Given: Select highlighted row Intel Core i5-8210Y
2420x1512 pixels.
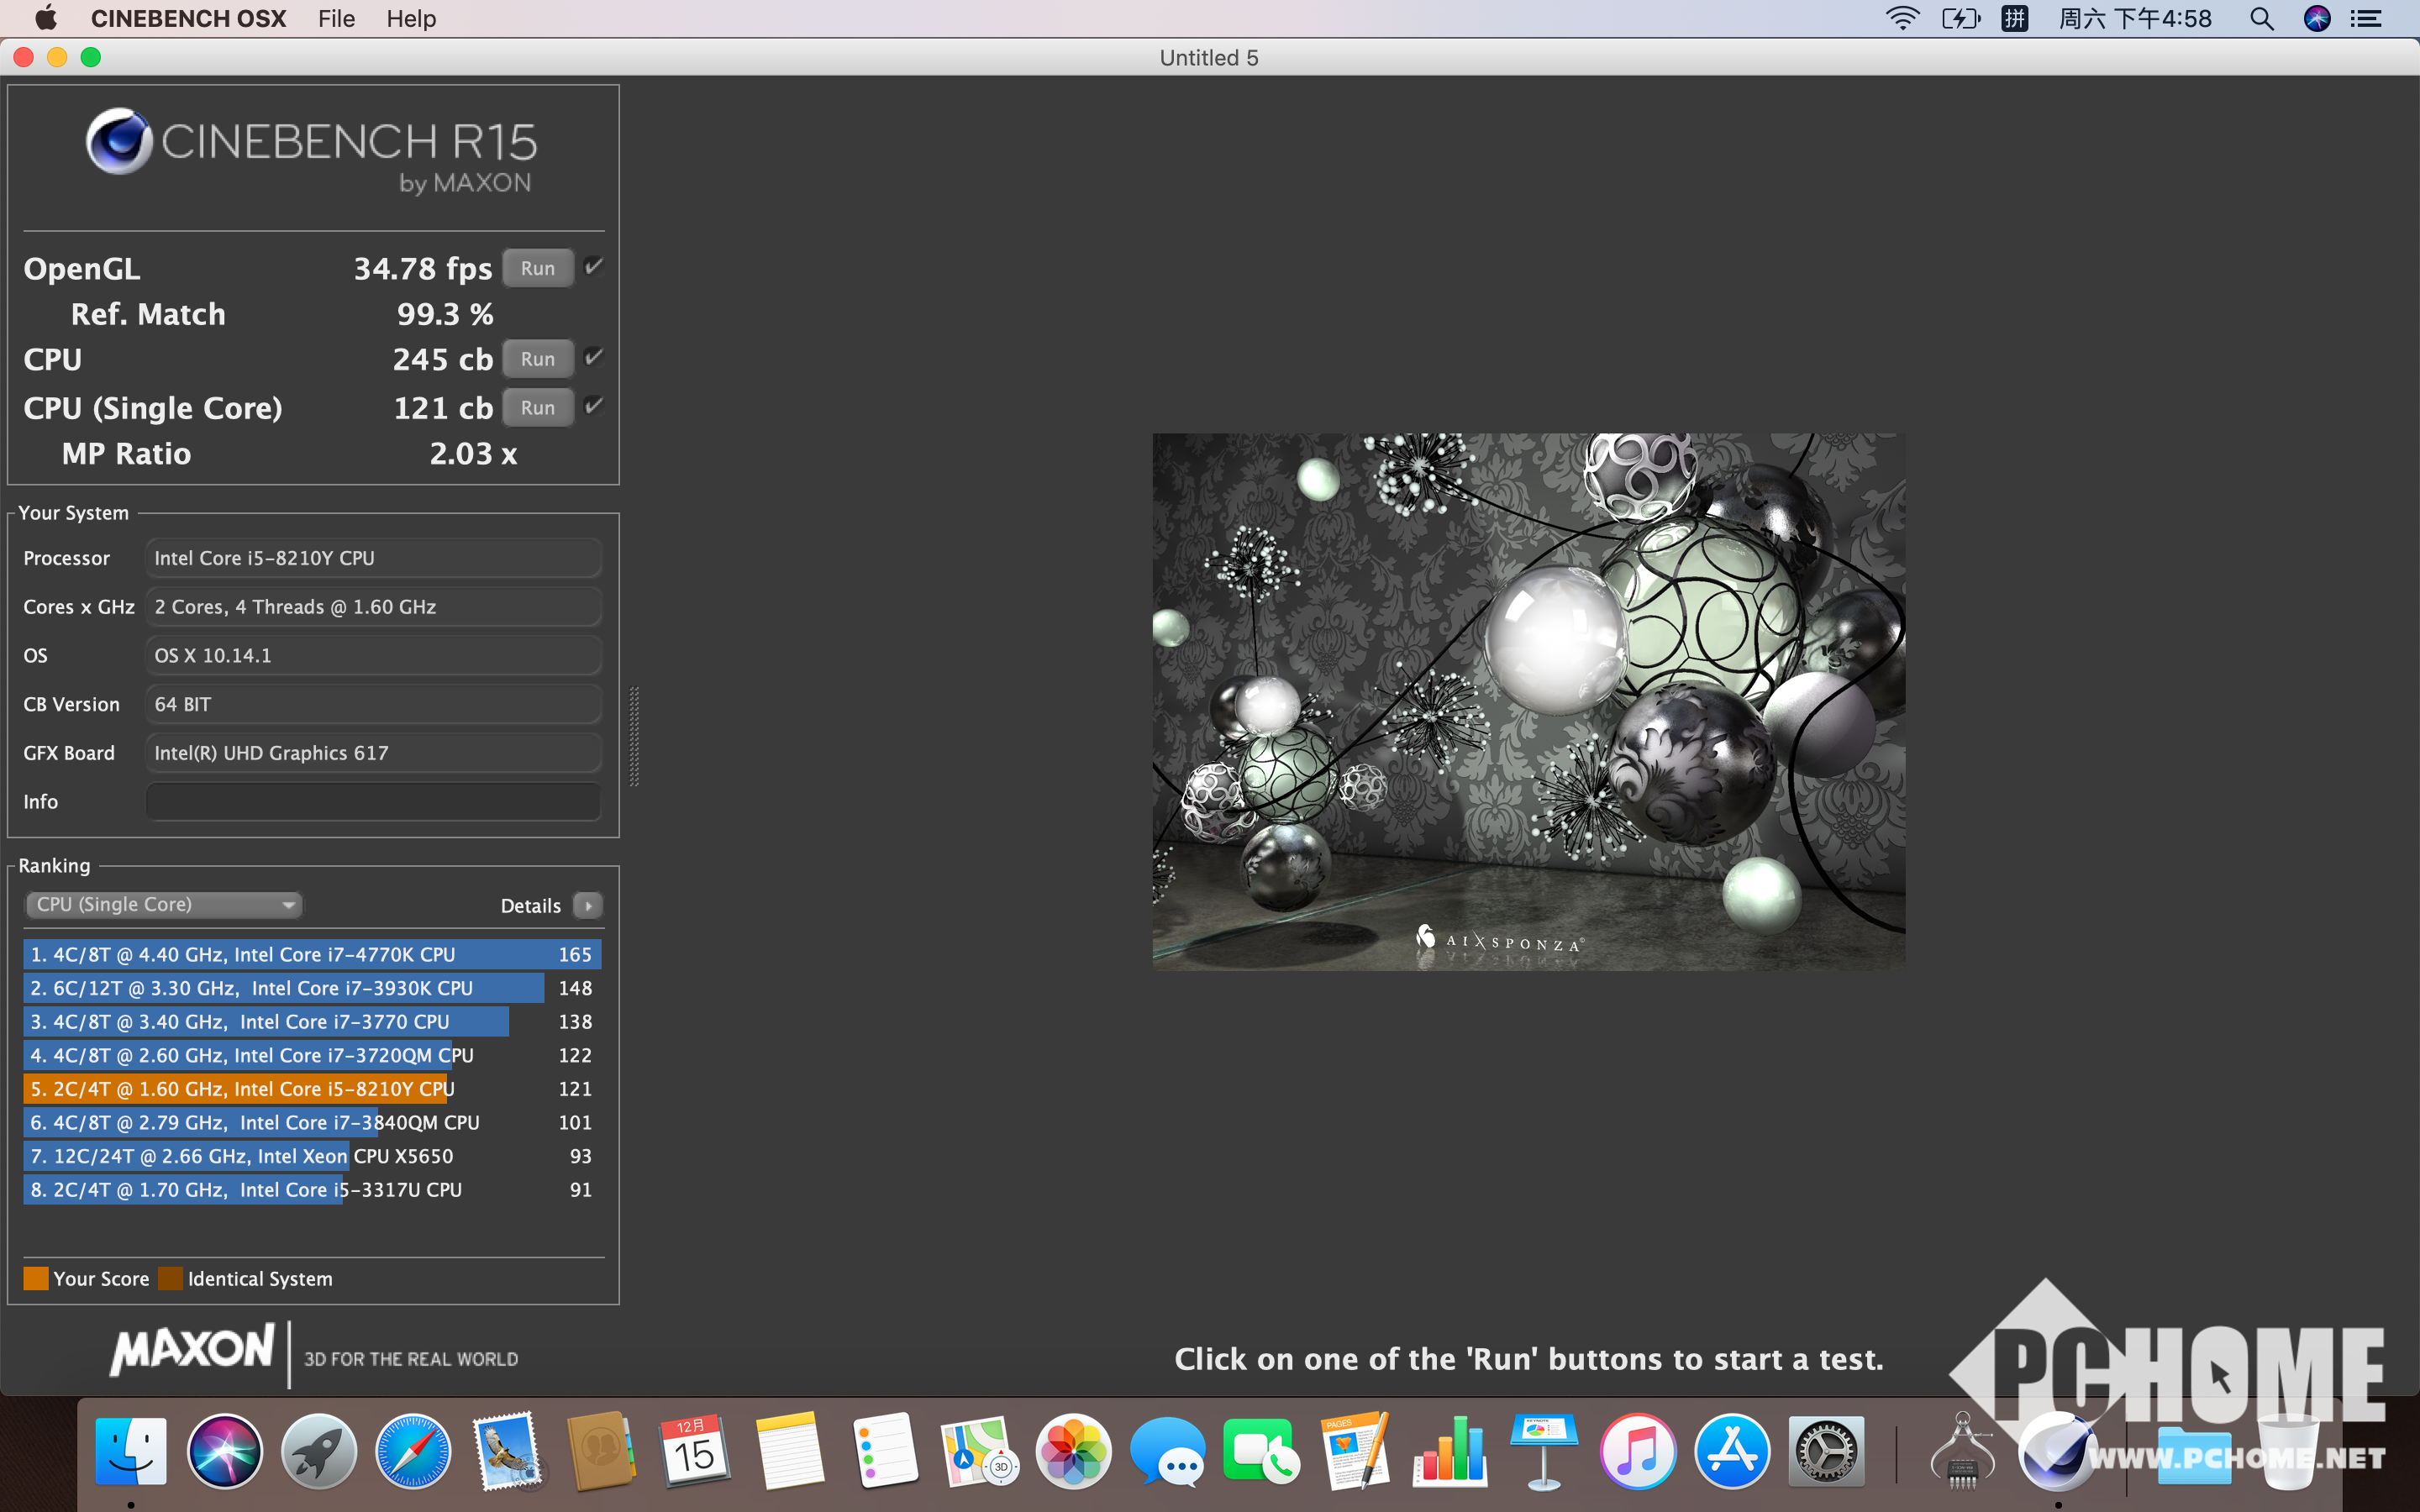Looking at the screenshot, I should 312,1089.
